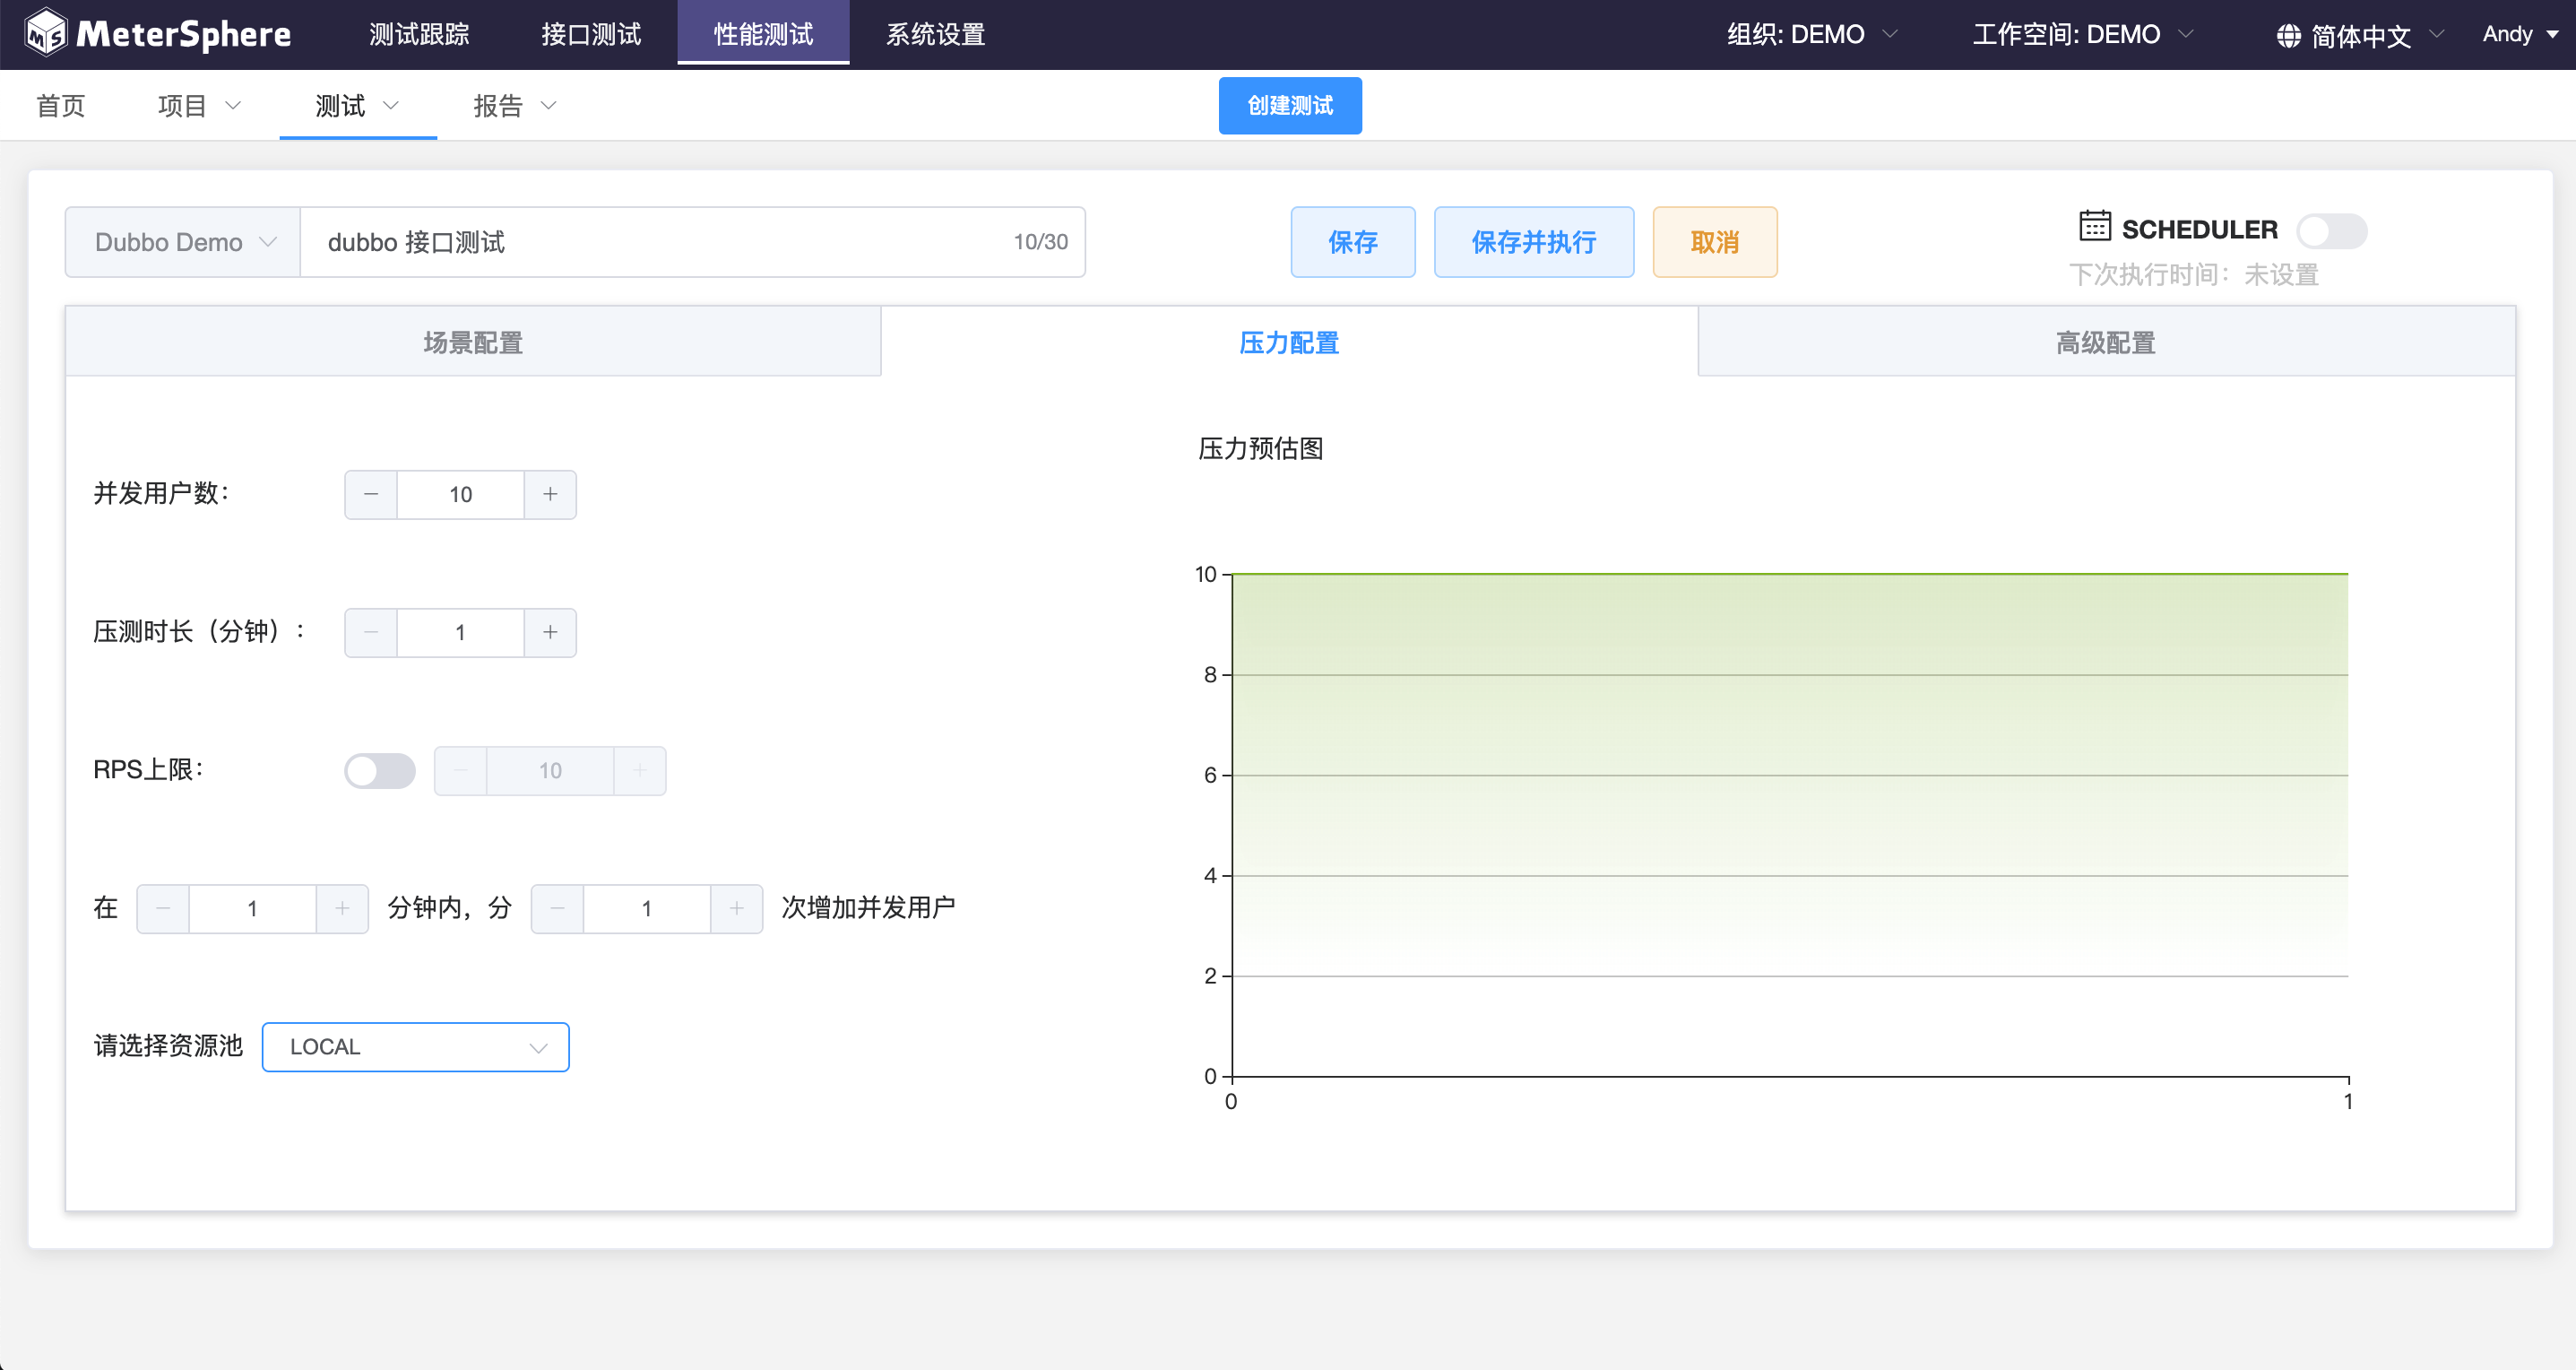Expand the Dubbo Demo project selector
This screenshot has width=2576, height=1370.
coord(183,242)
